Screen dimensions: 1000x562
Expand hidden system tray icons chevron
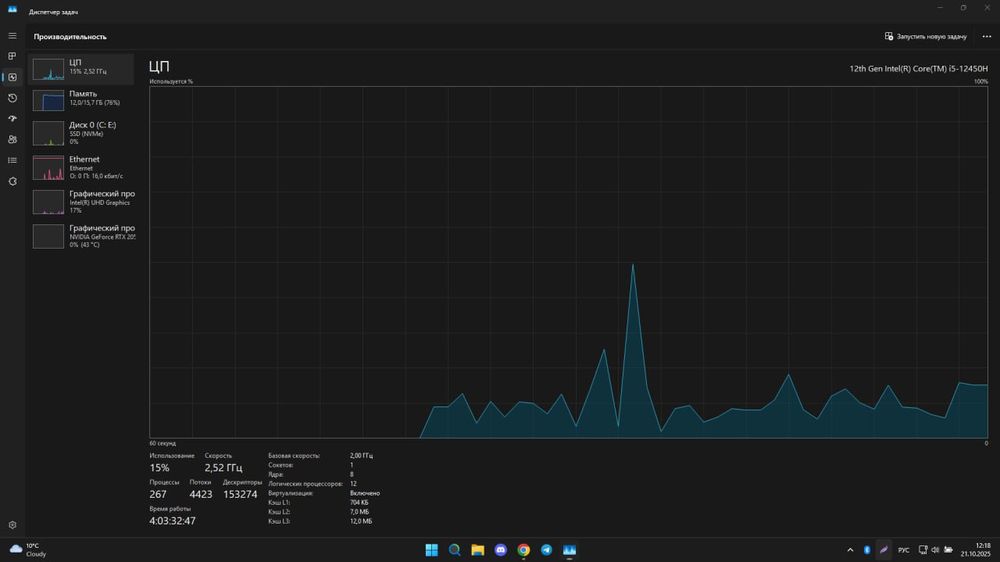pos(850,550)
